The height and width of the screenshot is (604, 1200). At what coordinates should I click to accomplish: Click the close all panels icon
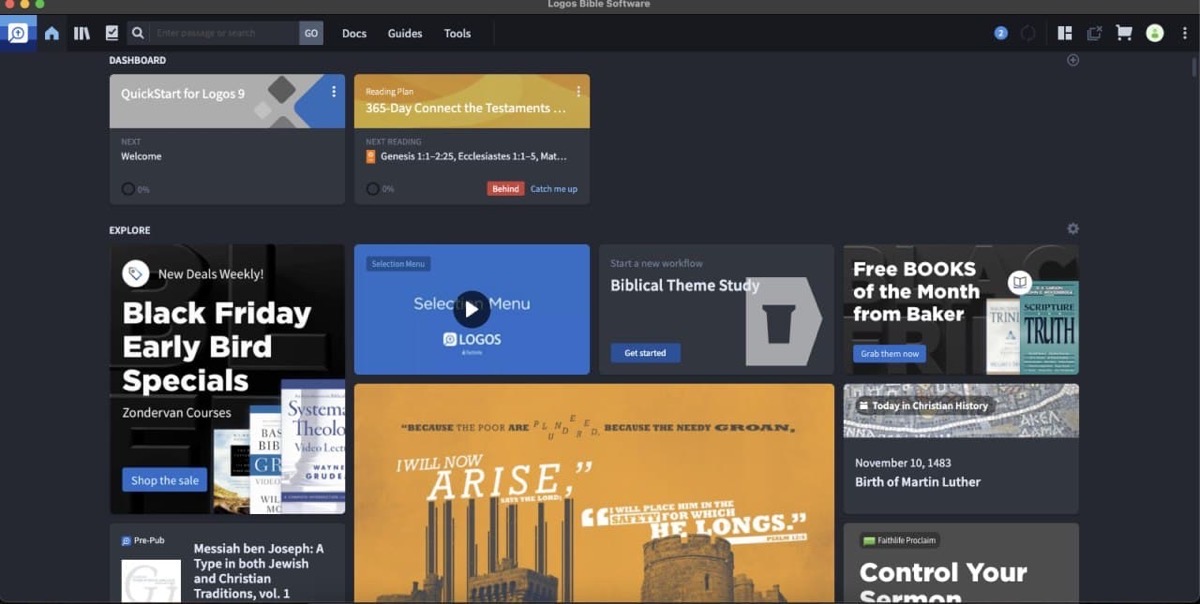coord(1094,33)
